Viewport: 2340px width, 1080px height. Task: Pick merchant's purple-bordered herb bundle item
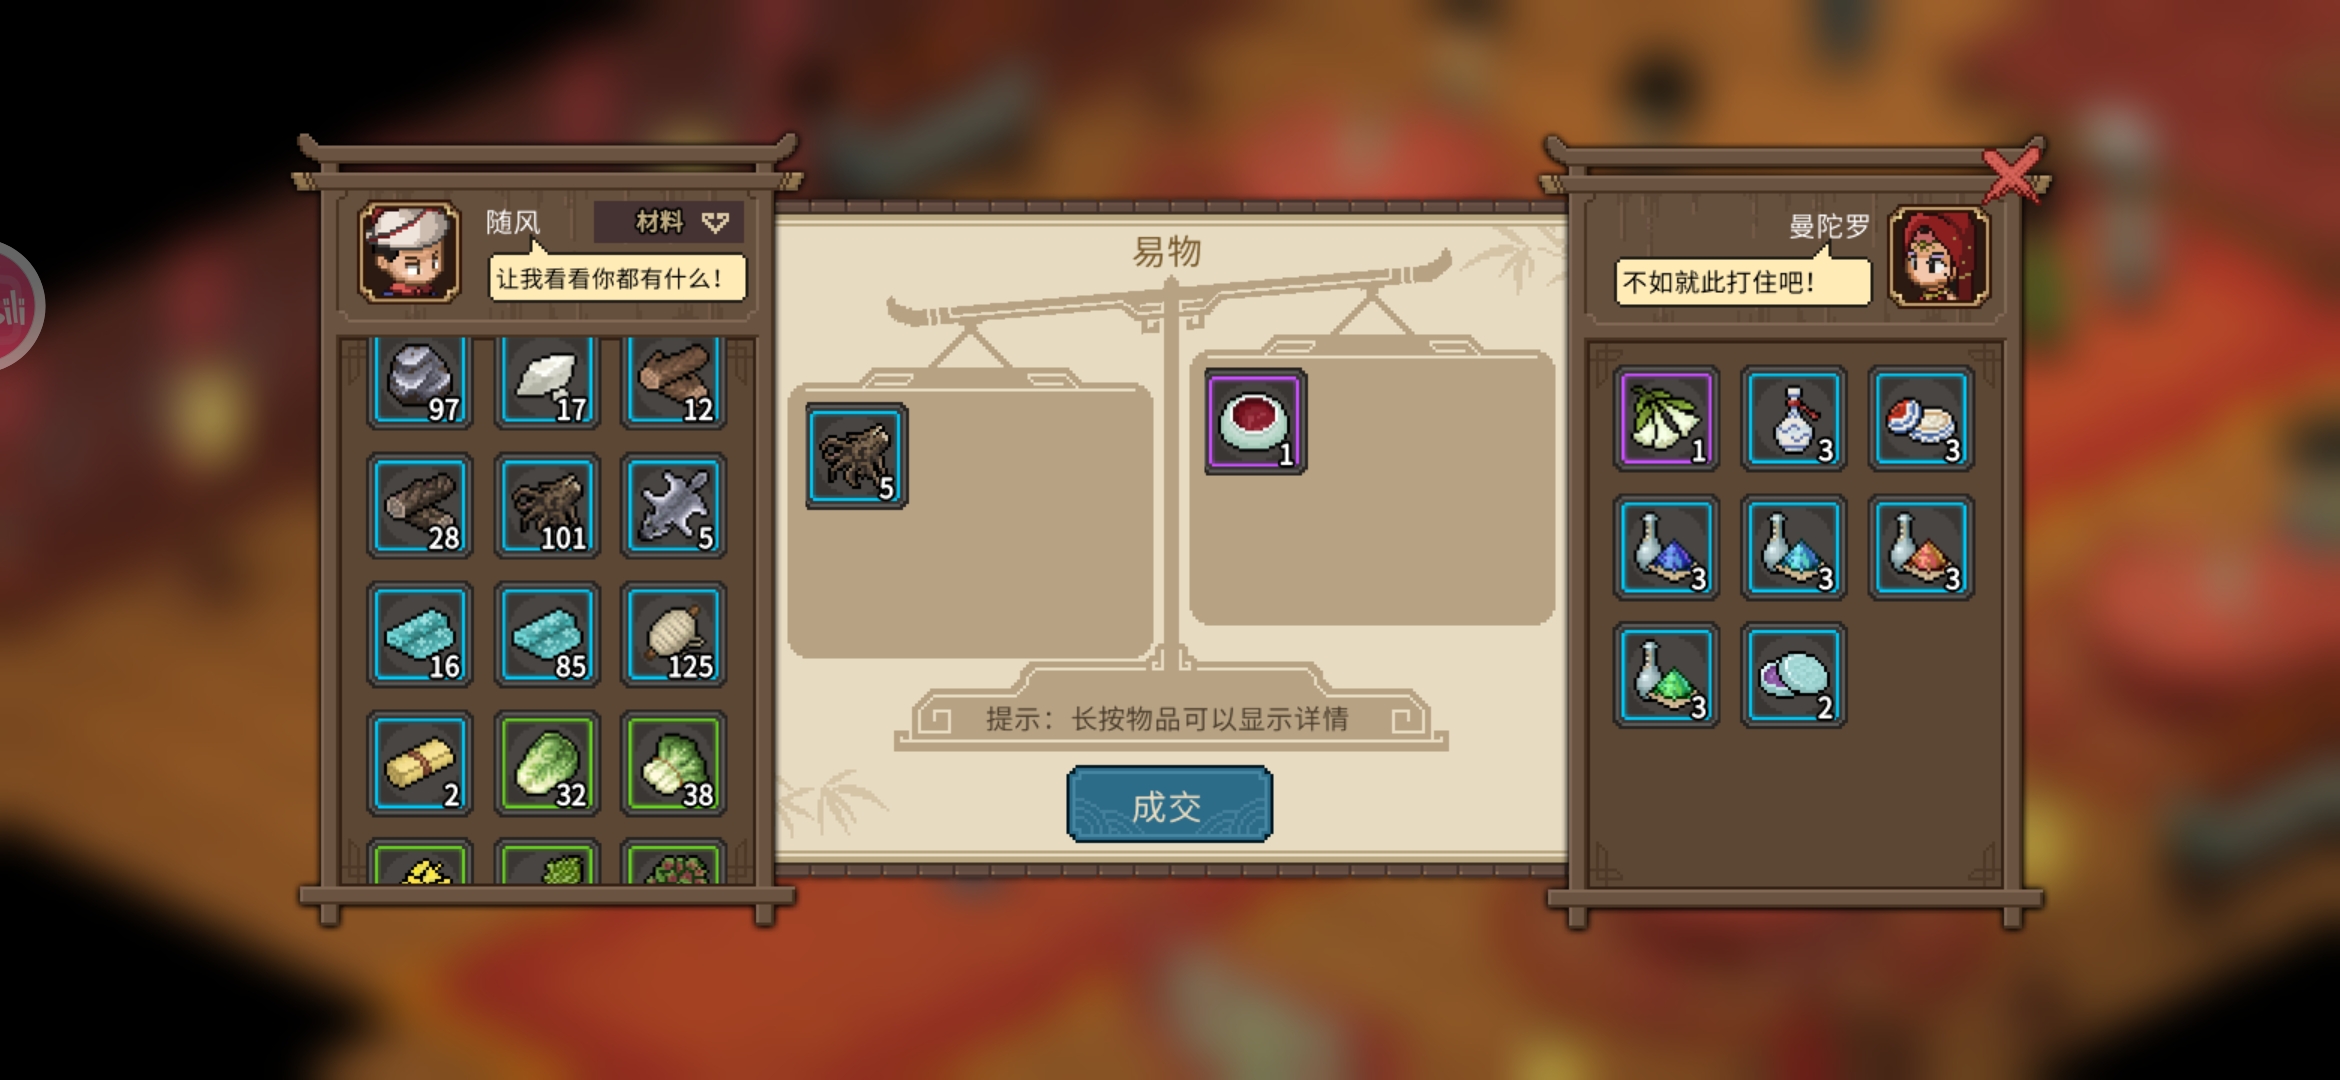tap(1666, 419)
